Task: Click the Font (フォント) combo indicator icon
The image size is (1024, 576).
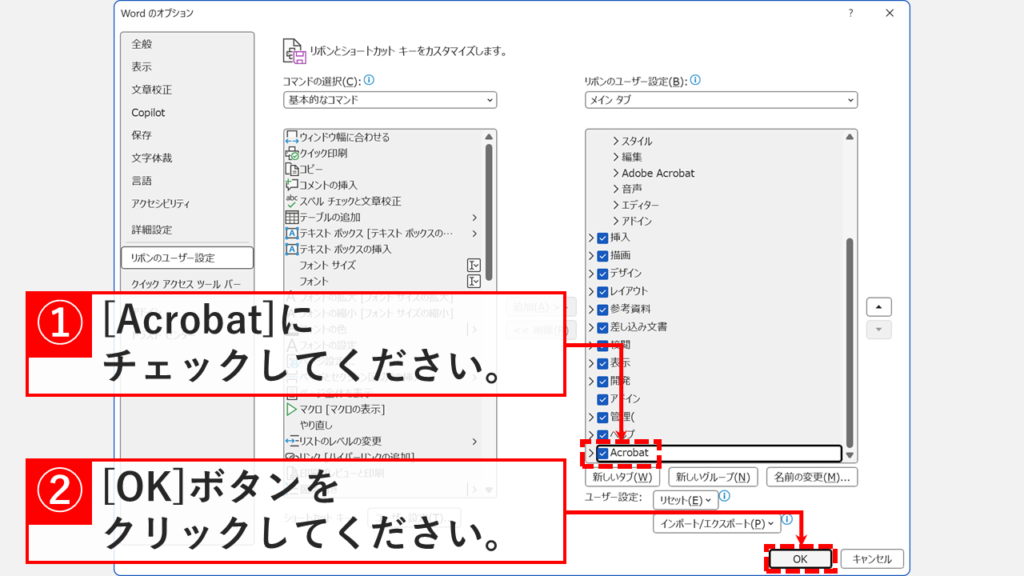Action: pyautogui.click(x=473, y=281)
